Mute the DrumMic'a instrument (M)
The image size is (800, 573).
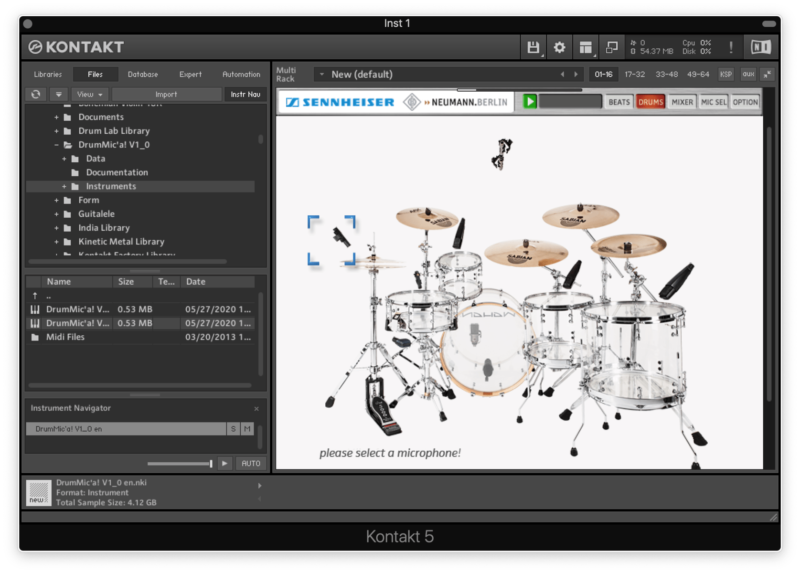point(247,429)
